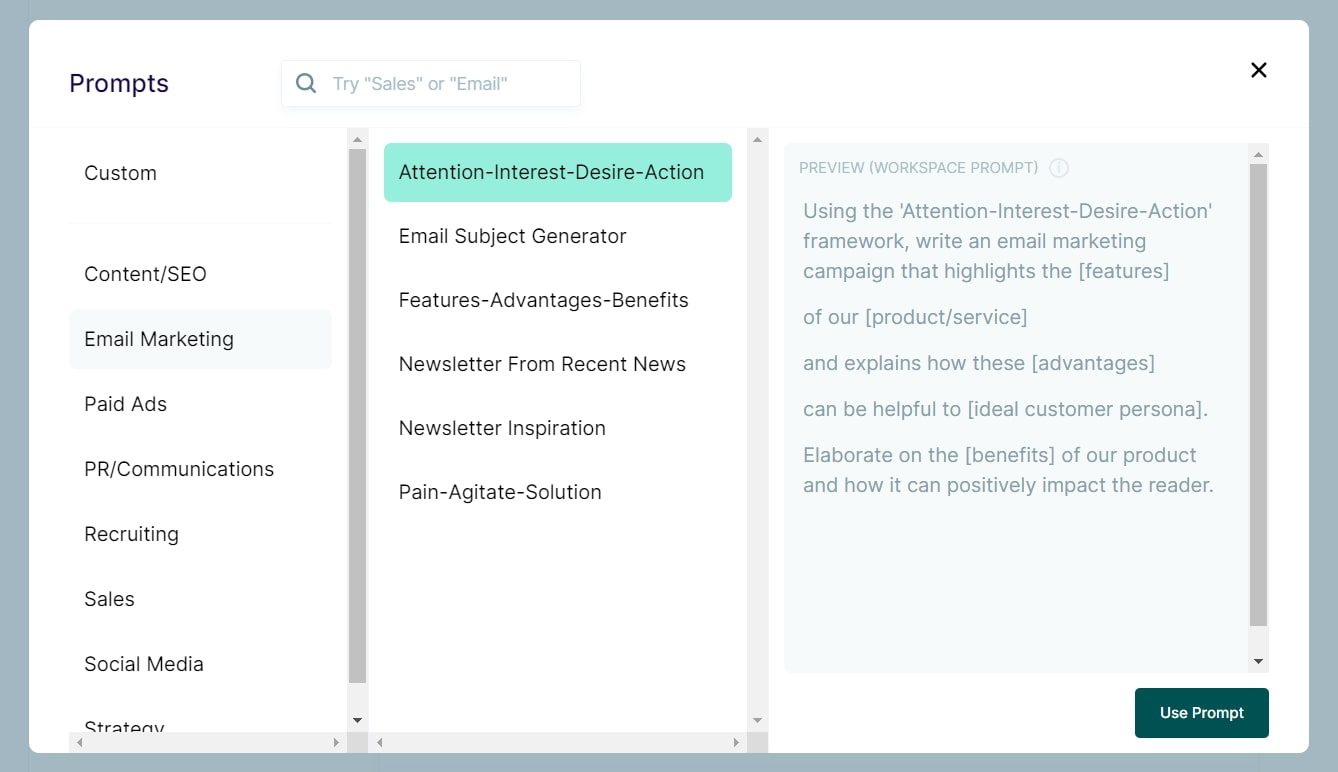Switch to the Social Media category
Viewport: 1338px width, 772px height.
click(x=143, y=664)
